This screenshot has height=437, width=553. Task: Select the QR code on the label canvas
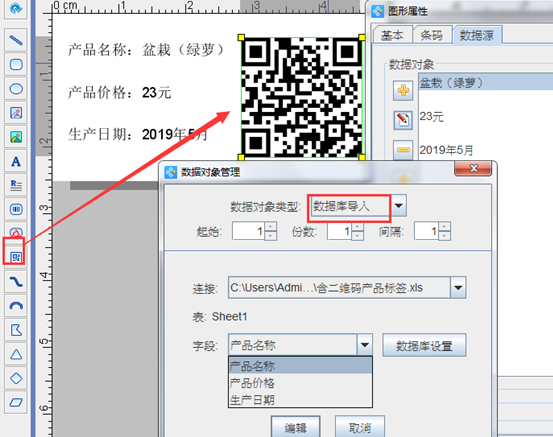[x=302, y=97]
